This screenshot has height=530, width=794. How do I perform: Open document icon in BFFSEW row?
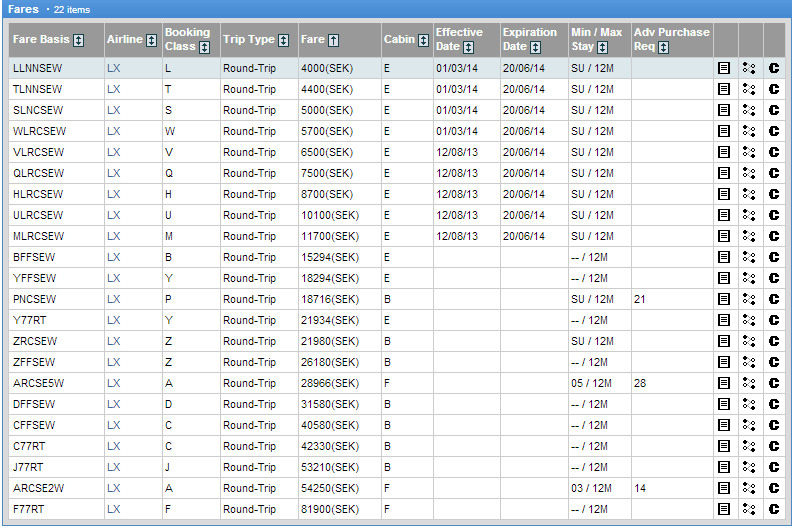(x=724, y=257)
